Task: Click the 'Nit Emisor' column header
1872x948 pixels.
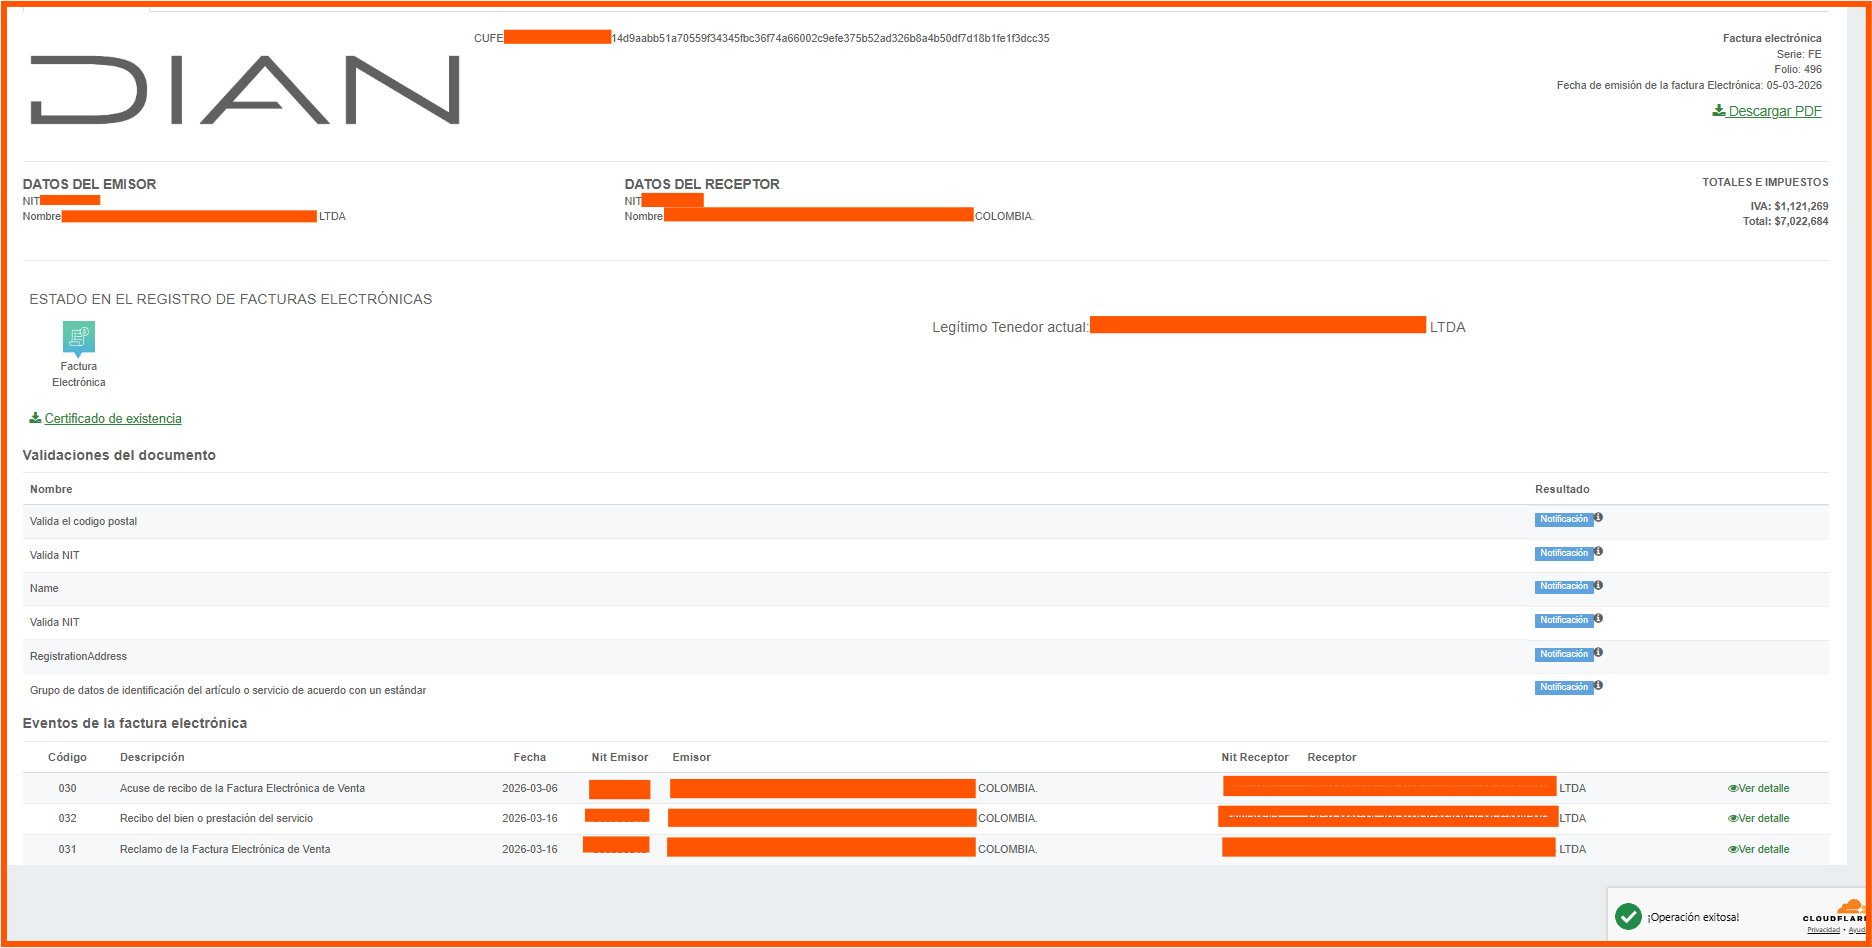Action: point(620,757)
